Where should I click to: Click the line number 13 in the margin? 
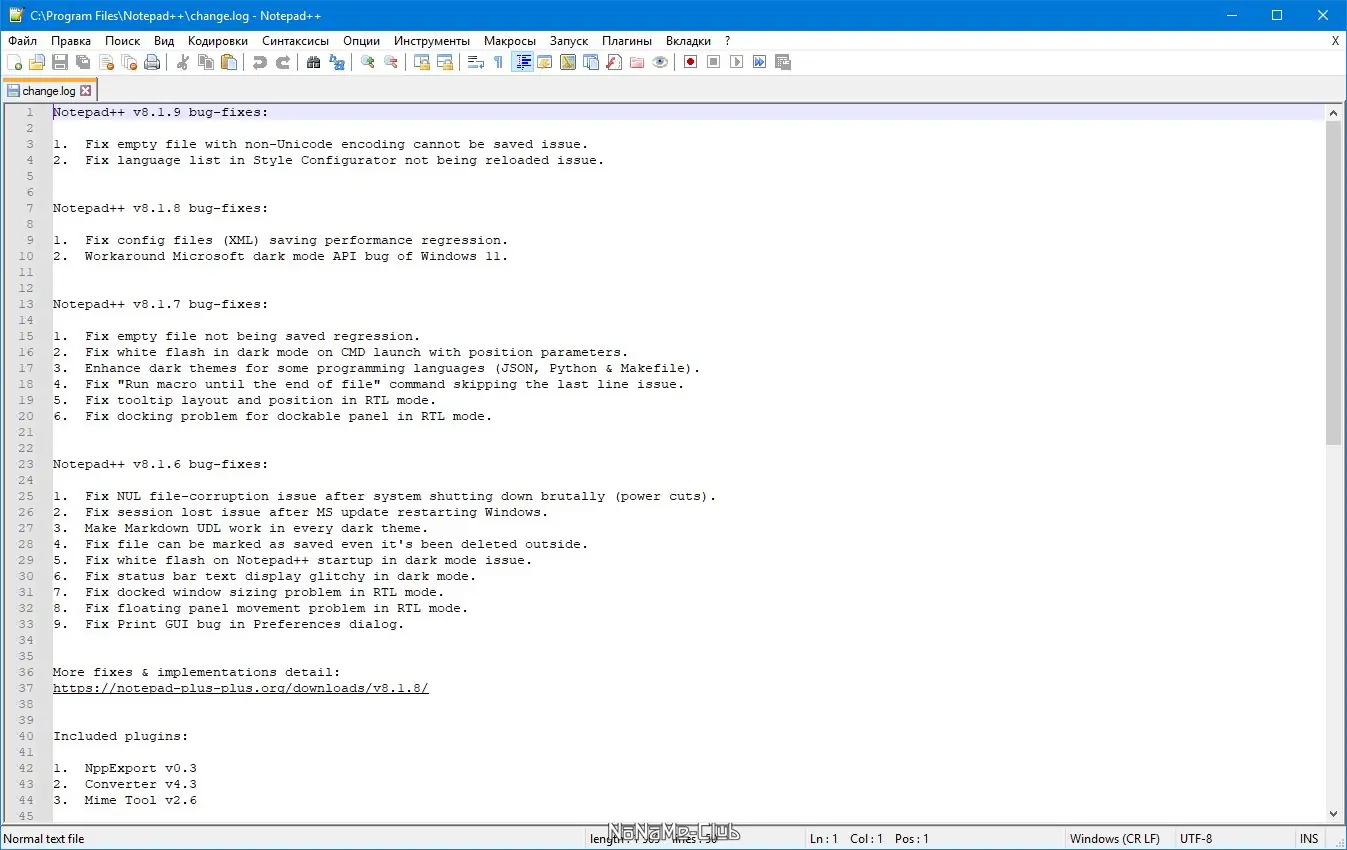click(x=27, y=304)
